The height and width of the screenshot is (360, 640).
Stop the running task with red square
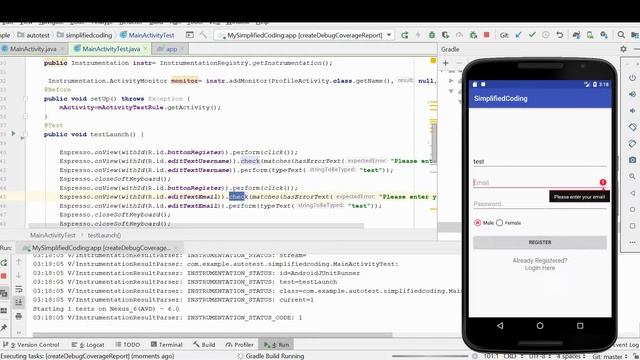[487, 35]
